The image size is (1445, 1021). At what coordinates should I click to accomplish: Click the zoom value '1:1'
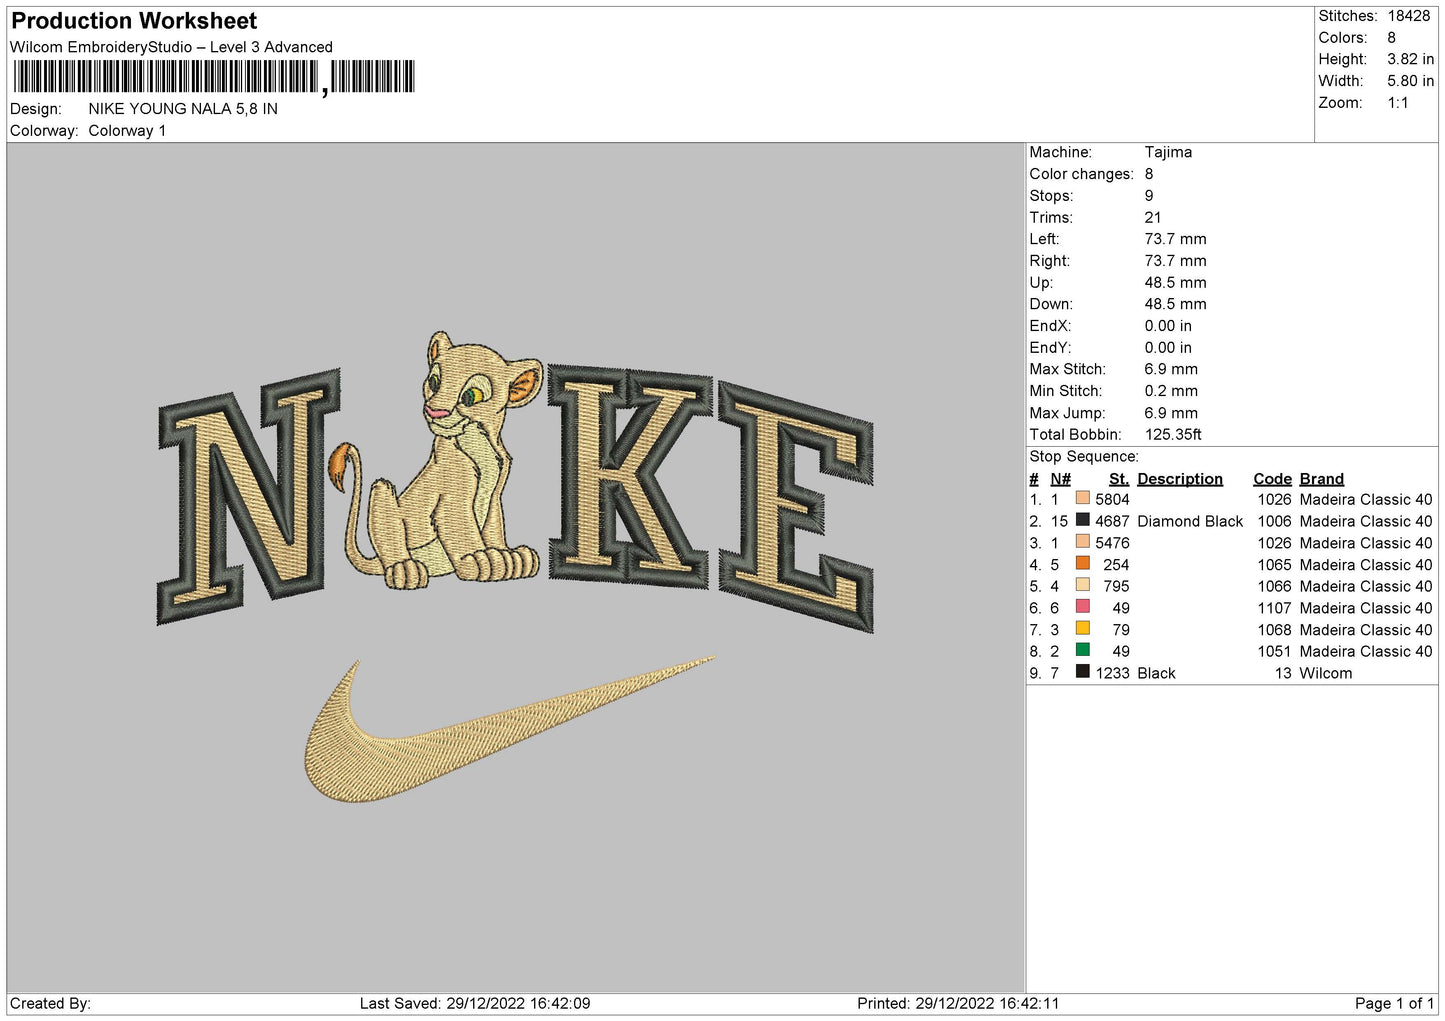pos(1397,103)
